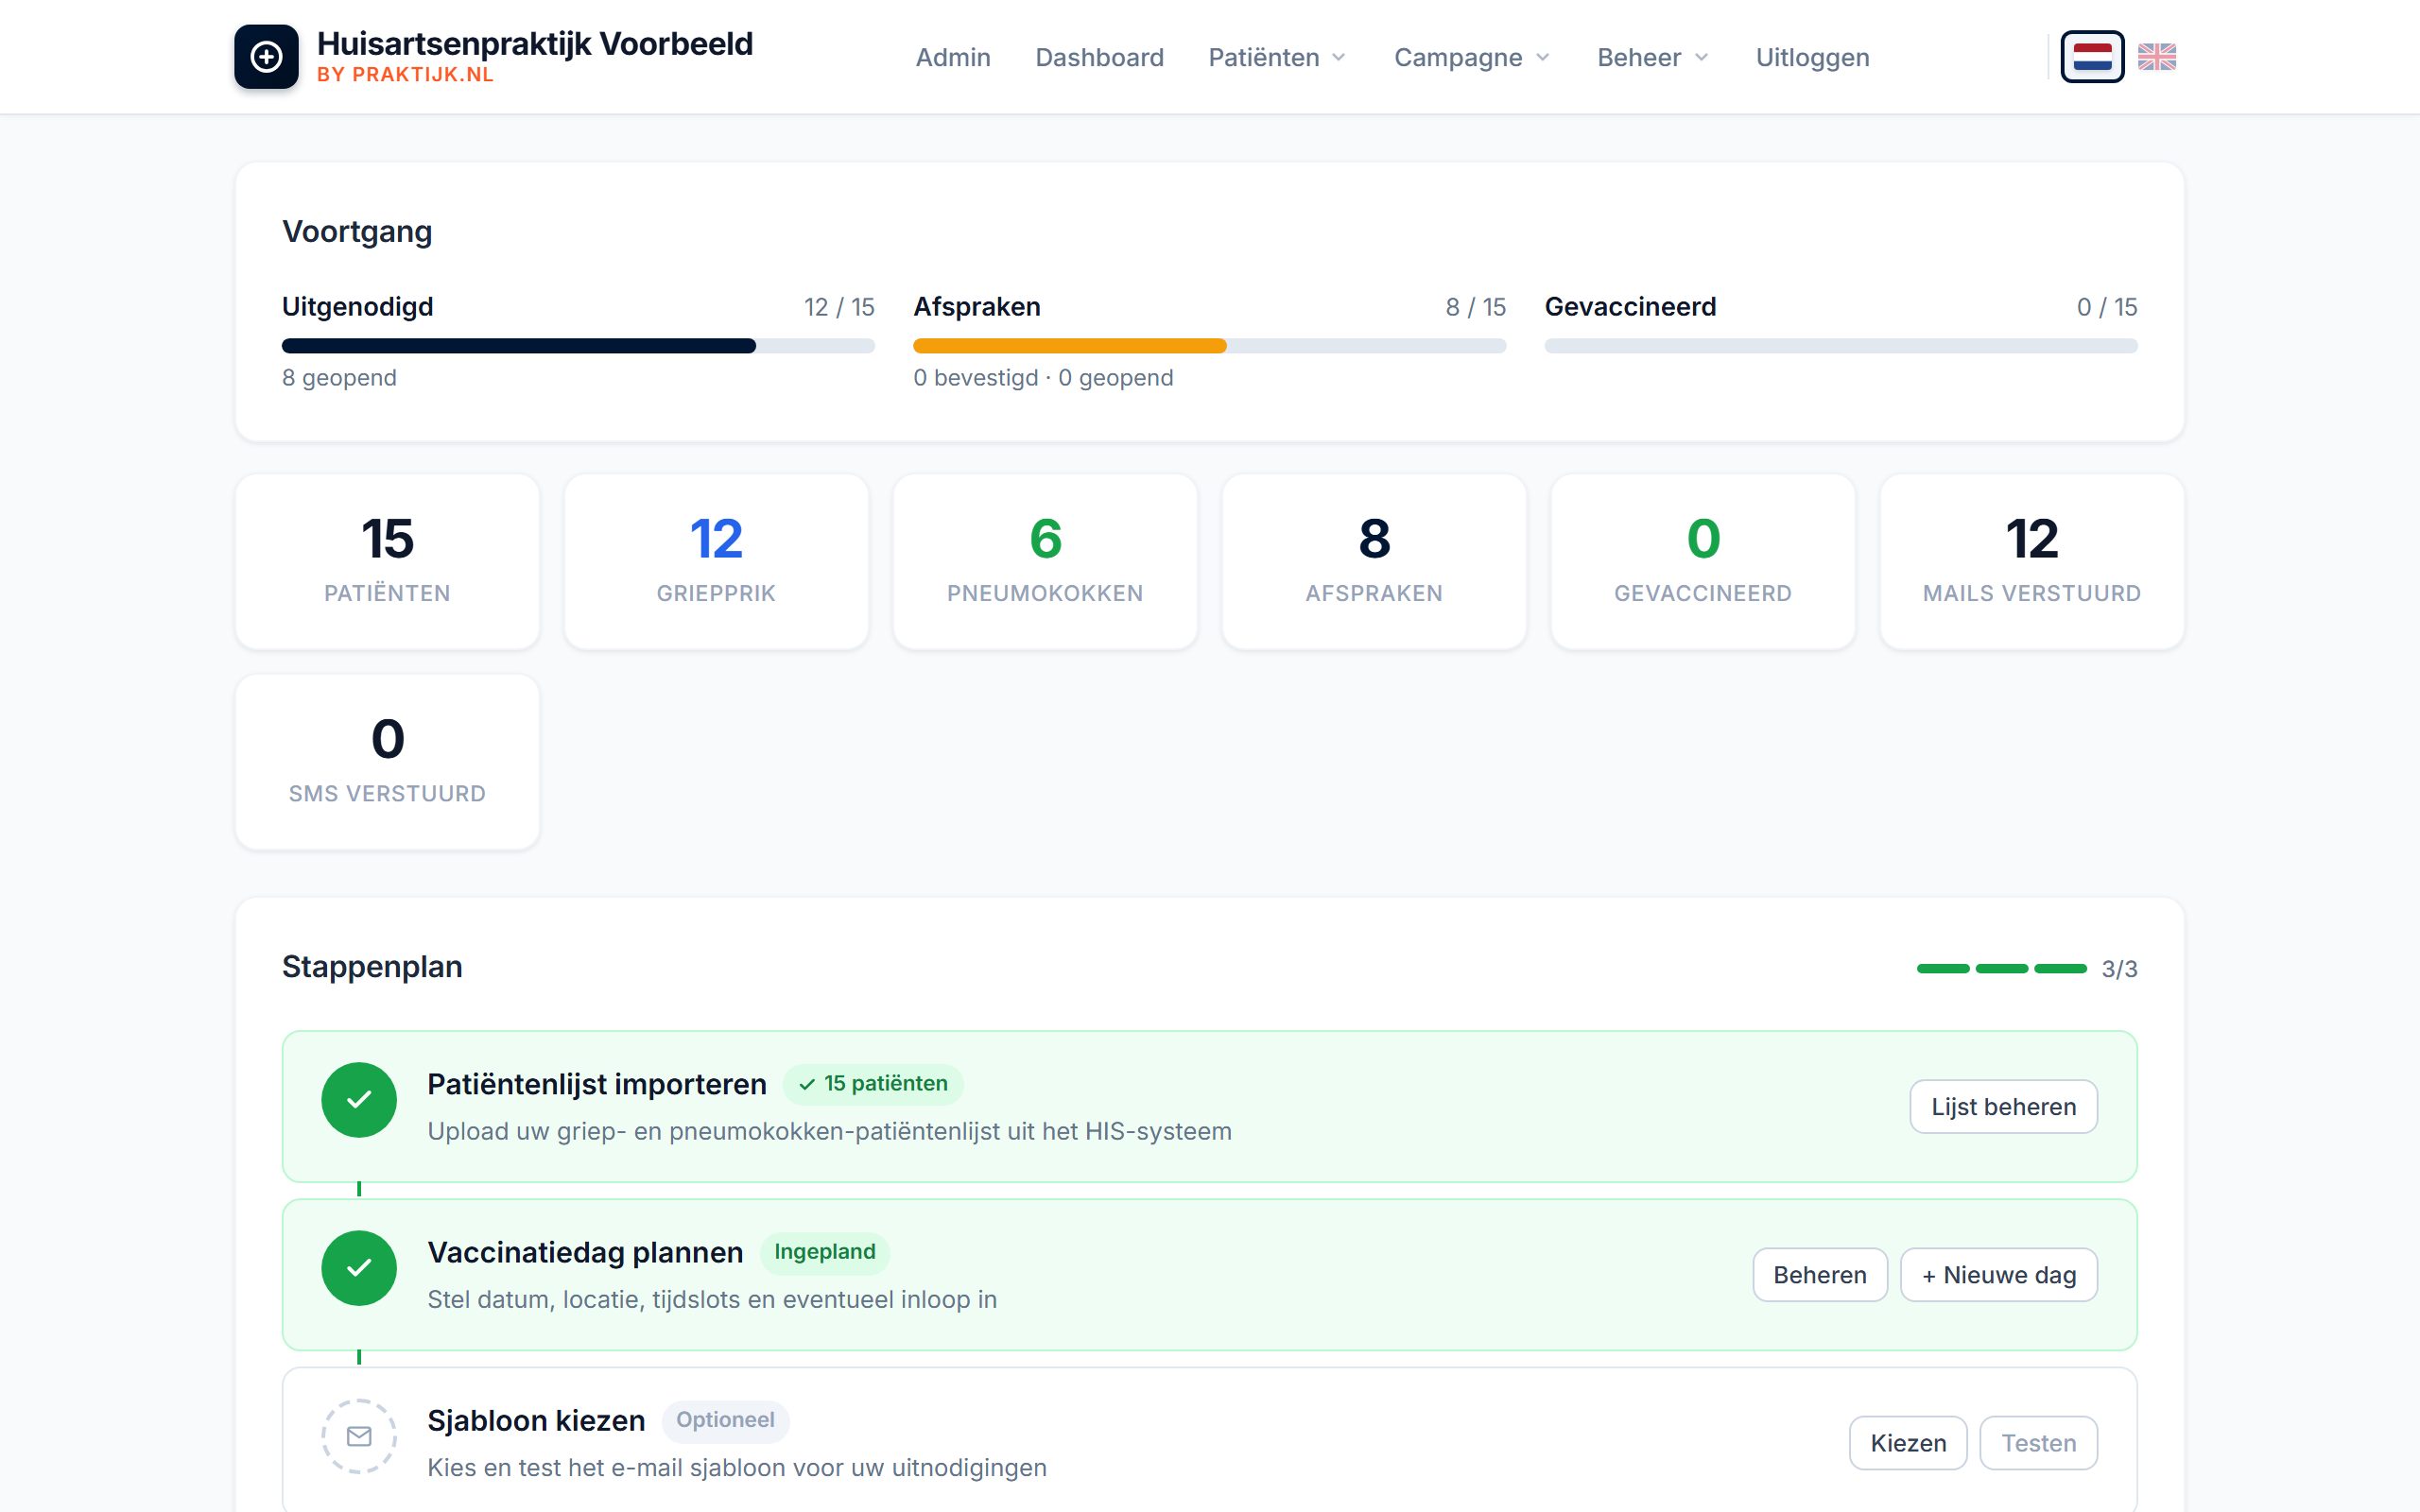2420x1512 pixels.
Task: Expand the Campagne dropdown menu
Action: [x=1471, y=58]
